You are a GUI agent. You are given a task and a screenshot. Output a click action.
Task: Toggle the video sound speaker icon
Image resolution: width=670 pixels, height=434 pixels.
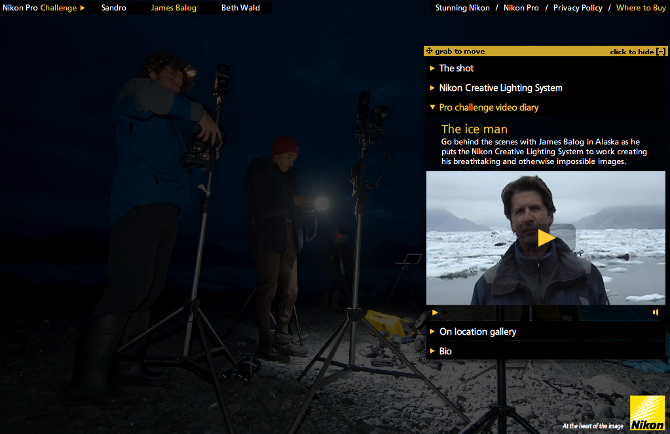pos(655,312)
